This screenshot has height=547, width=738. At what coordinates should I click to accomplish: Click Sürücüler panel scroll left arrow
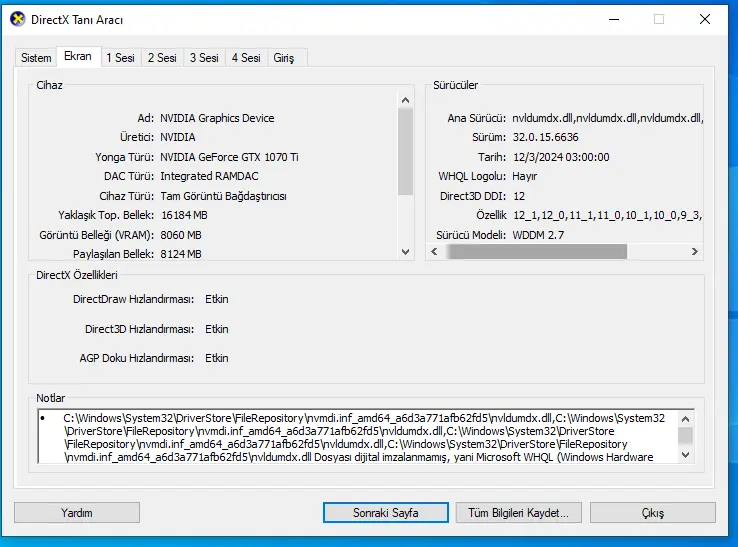(x=434, y=252)
